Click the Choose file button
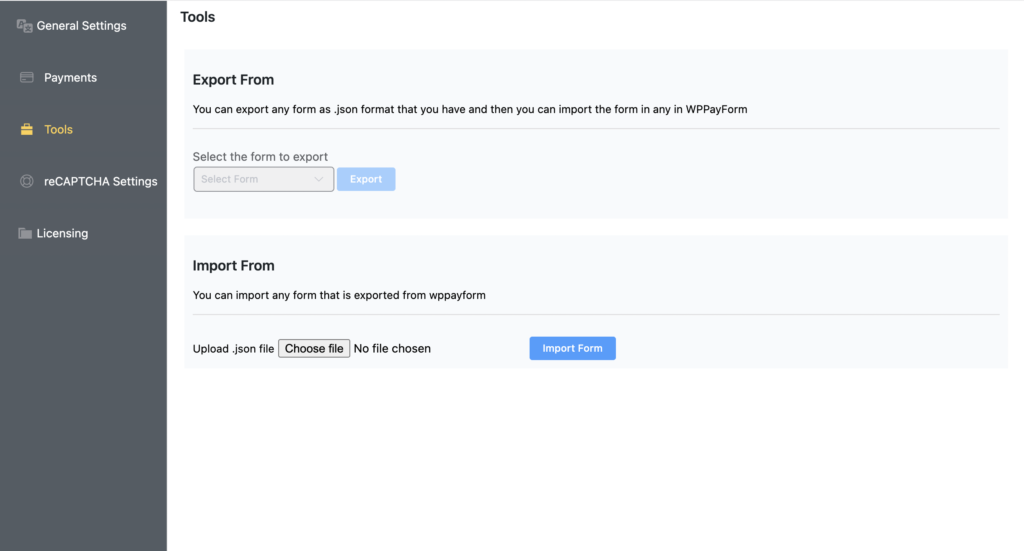The height and width of the screenshot is (551, 1024). point(314,349)
